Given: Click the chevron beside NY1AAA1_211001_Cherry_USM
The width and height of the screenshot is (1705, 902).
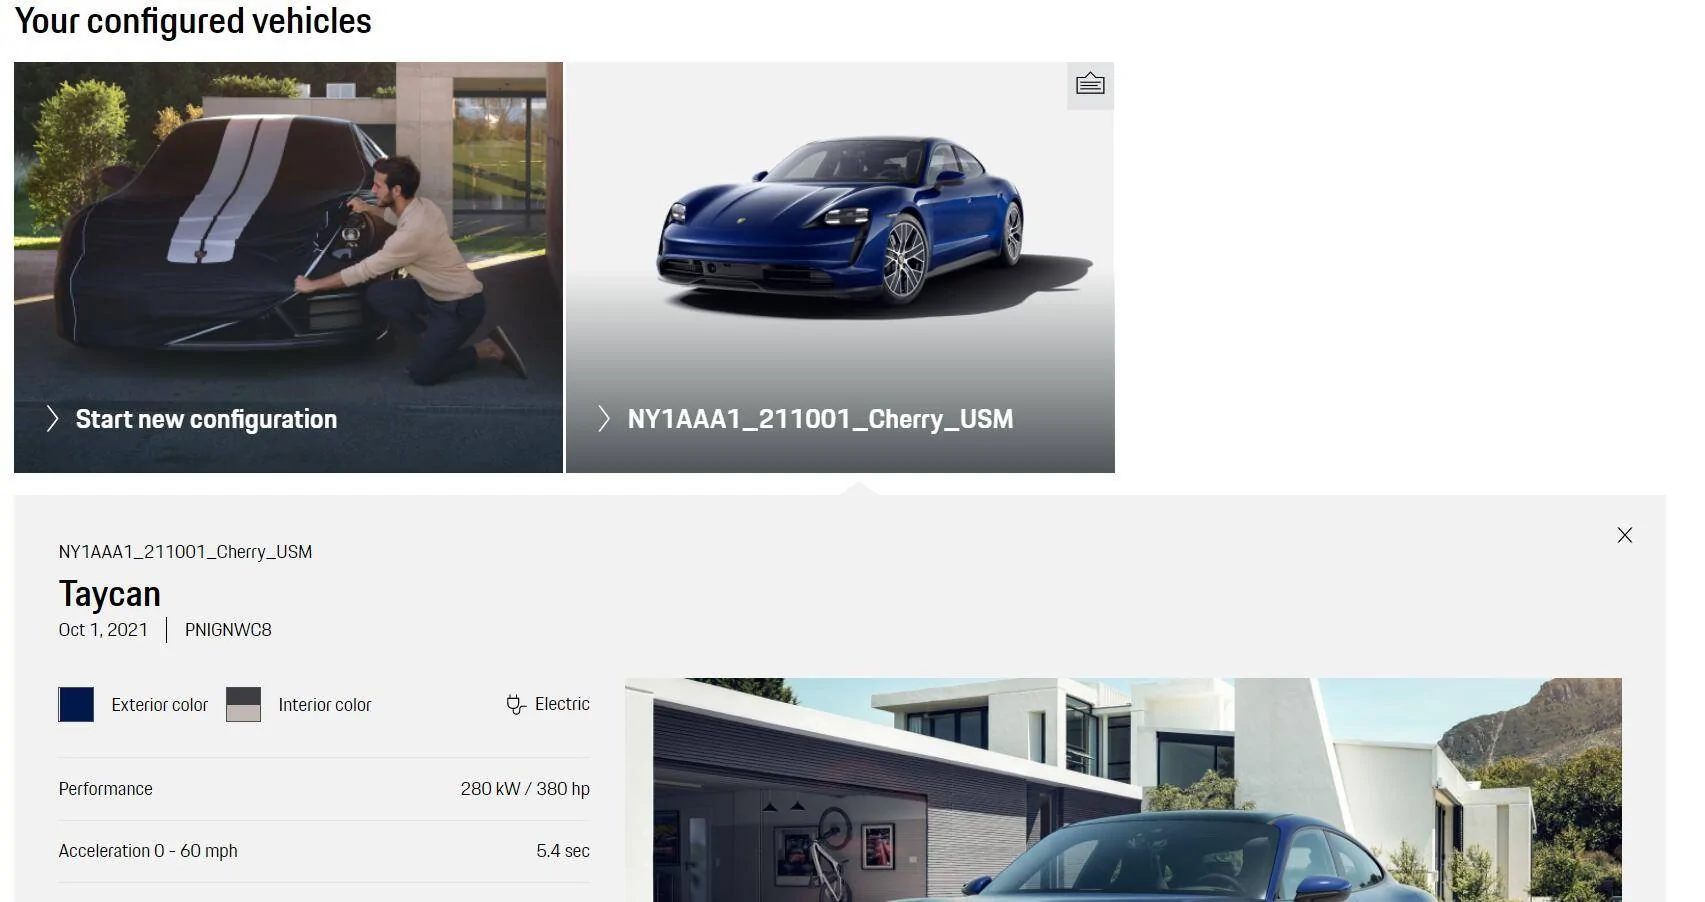Looking at the screenshot, I should point(603,419).
